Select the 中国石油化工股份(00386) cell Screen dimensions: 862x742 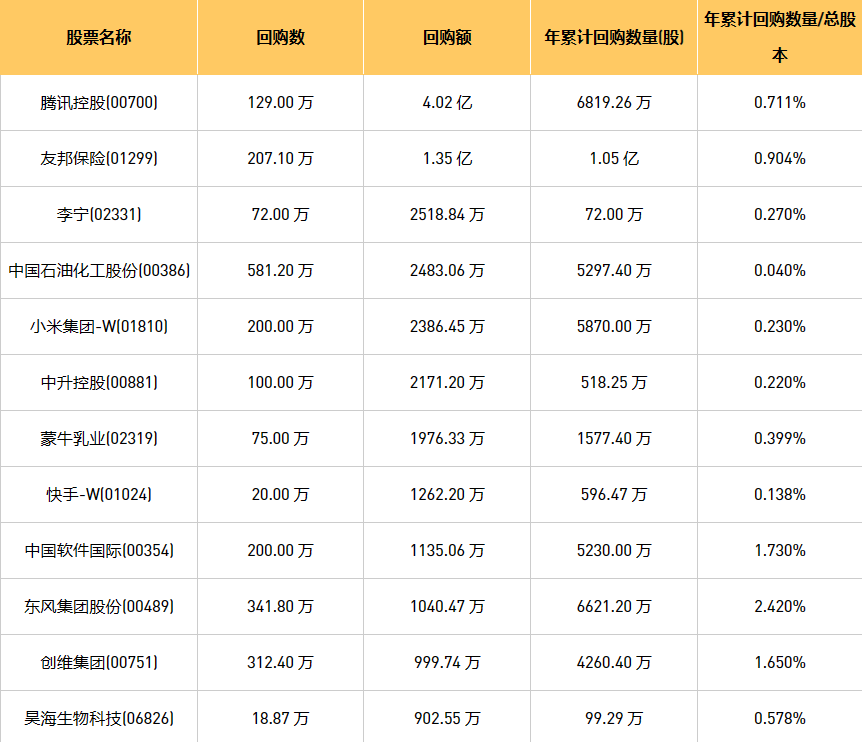(99, 271)
